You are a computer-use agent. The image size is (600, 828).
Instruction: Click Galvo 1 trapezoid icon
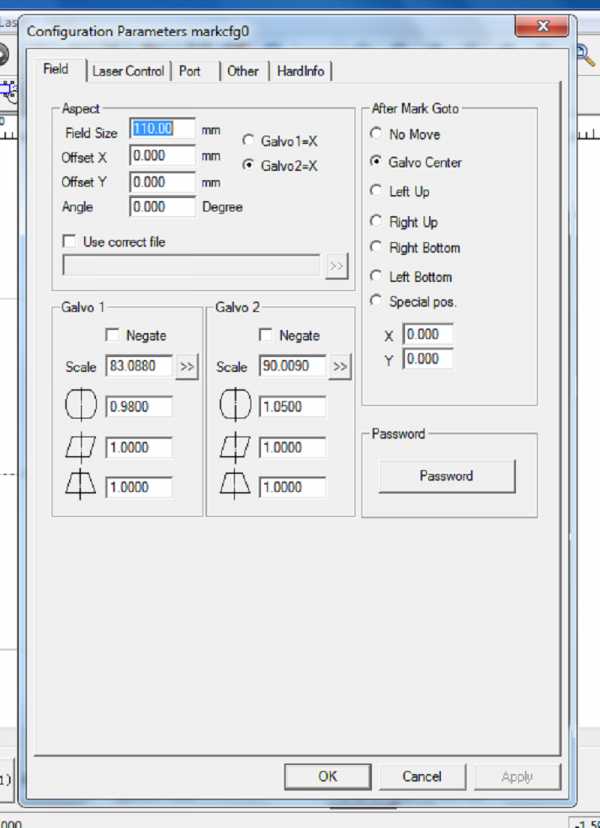[81, 484]
